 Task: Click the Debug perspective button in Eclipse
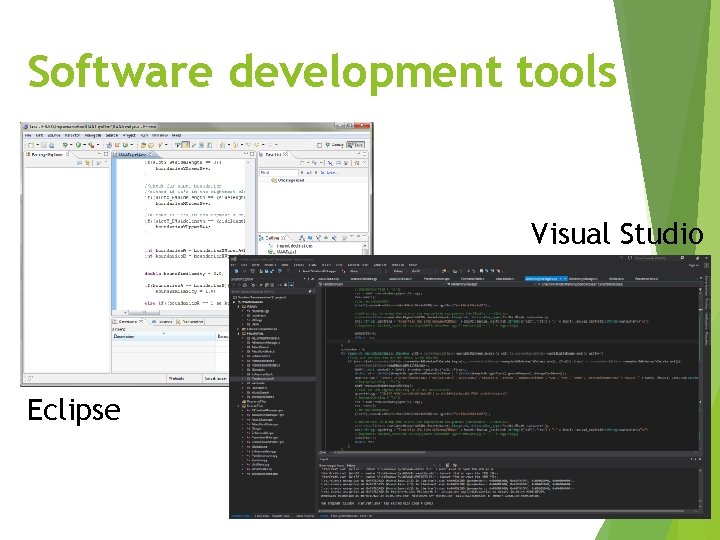(x=335, y=145)
